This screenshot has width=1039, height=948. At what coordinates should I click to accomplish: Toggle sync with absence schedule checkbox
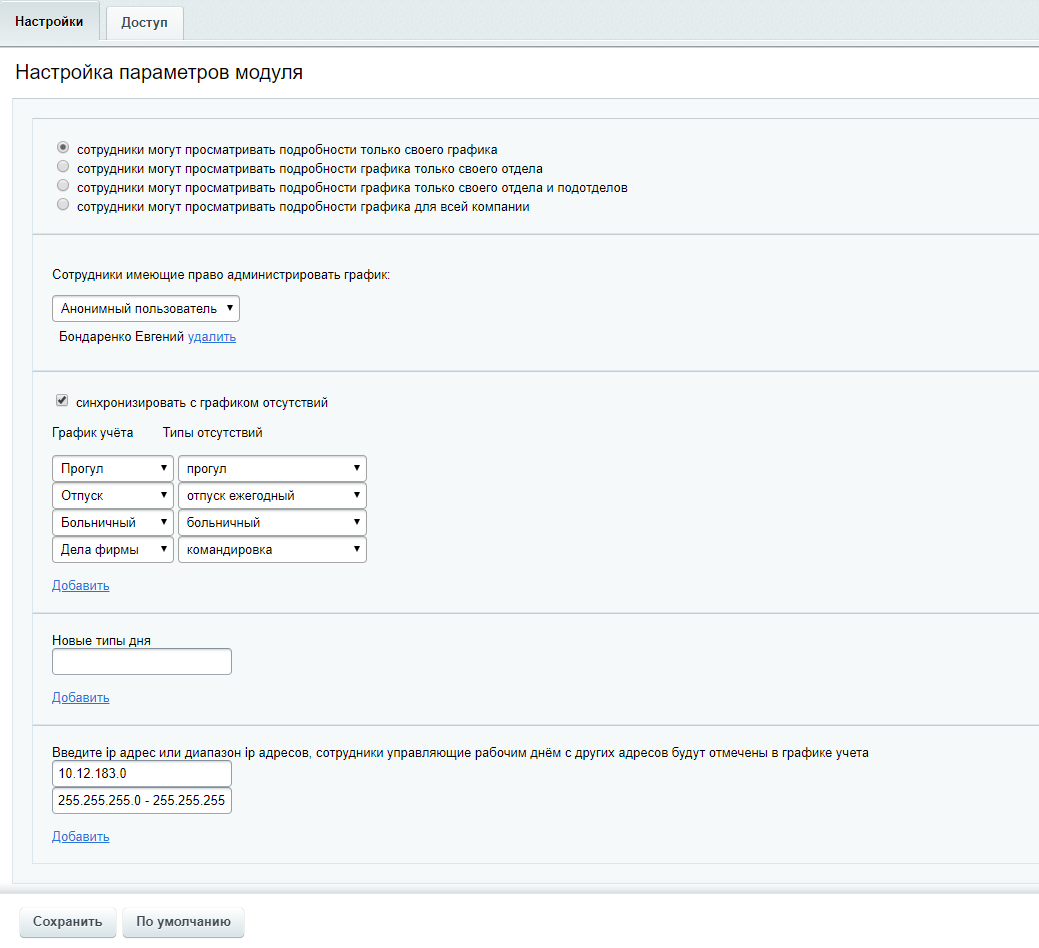coord(62,401)
